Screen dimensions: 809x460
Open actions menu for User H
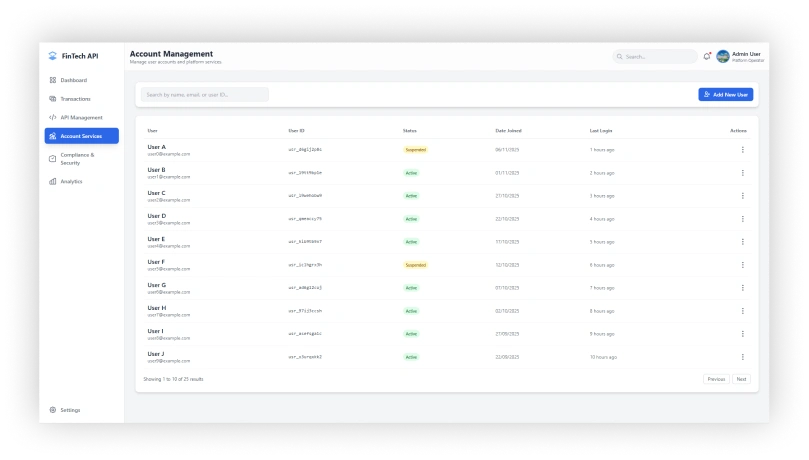742,310
